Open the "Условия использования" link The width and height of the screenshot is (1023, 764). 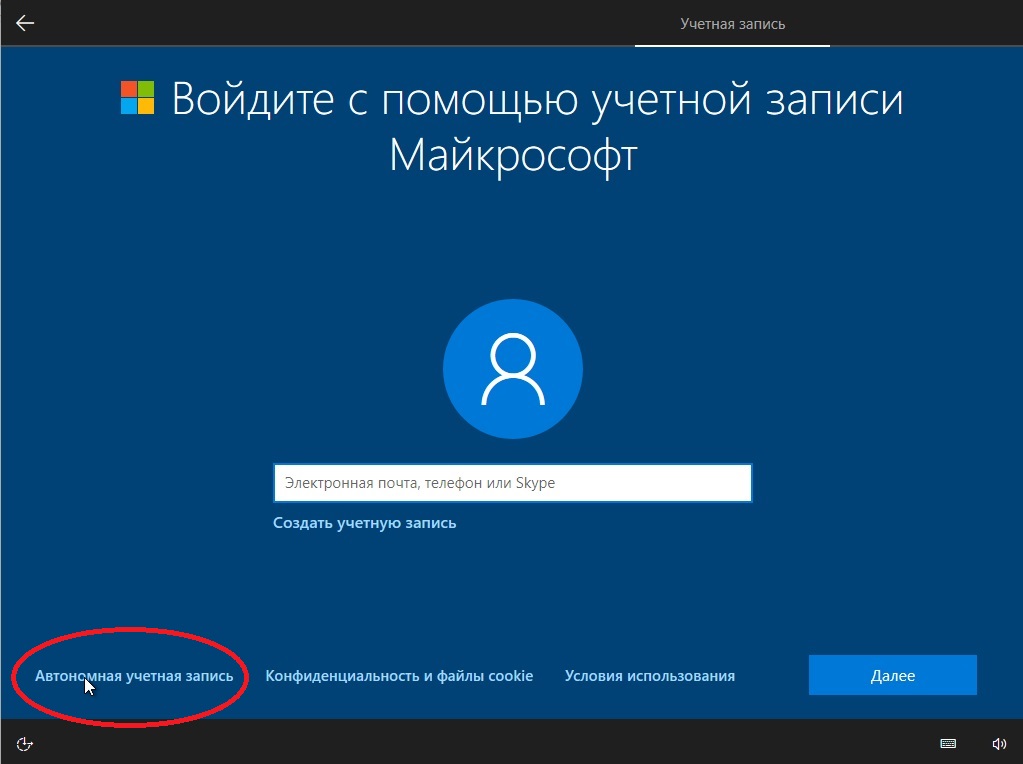tap(649, 676)
